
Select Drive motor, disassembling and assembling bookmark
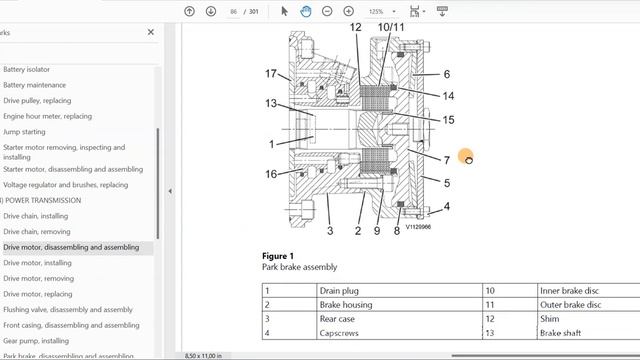[71, 247]
